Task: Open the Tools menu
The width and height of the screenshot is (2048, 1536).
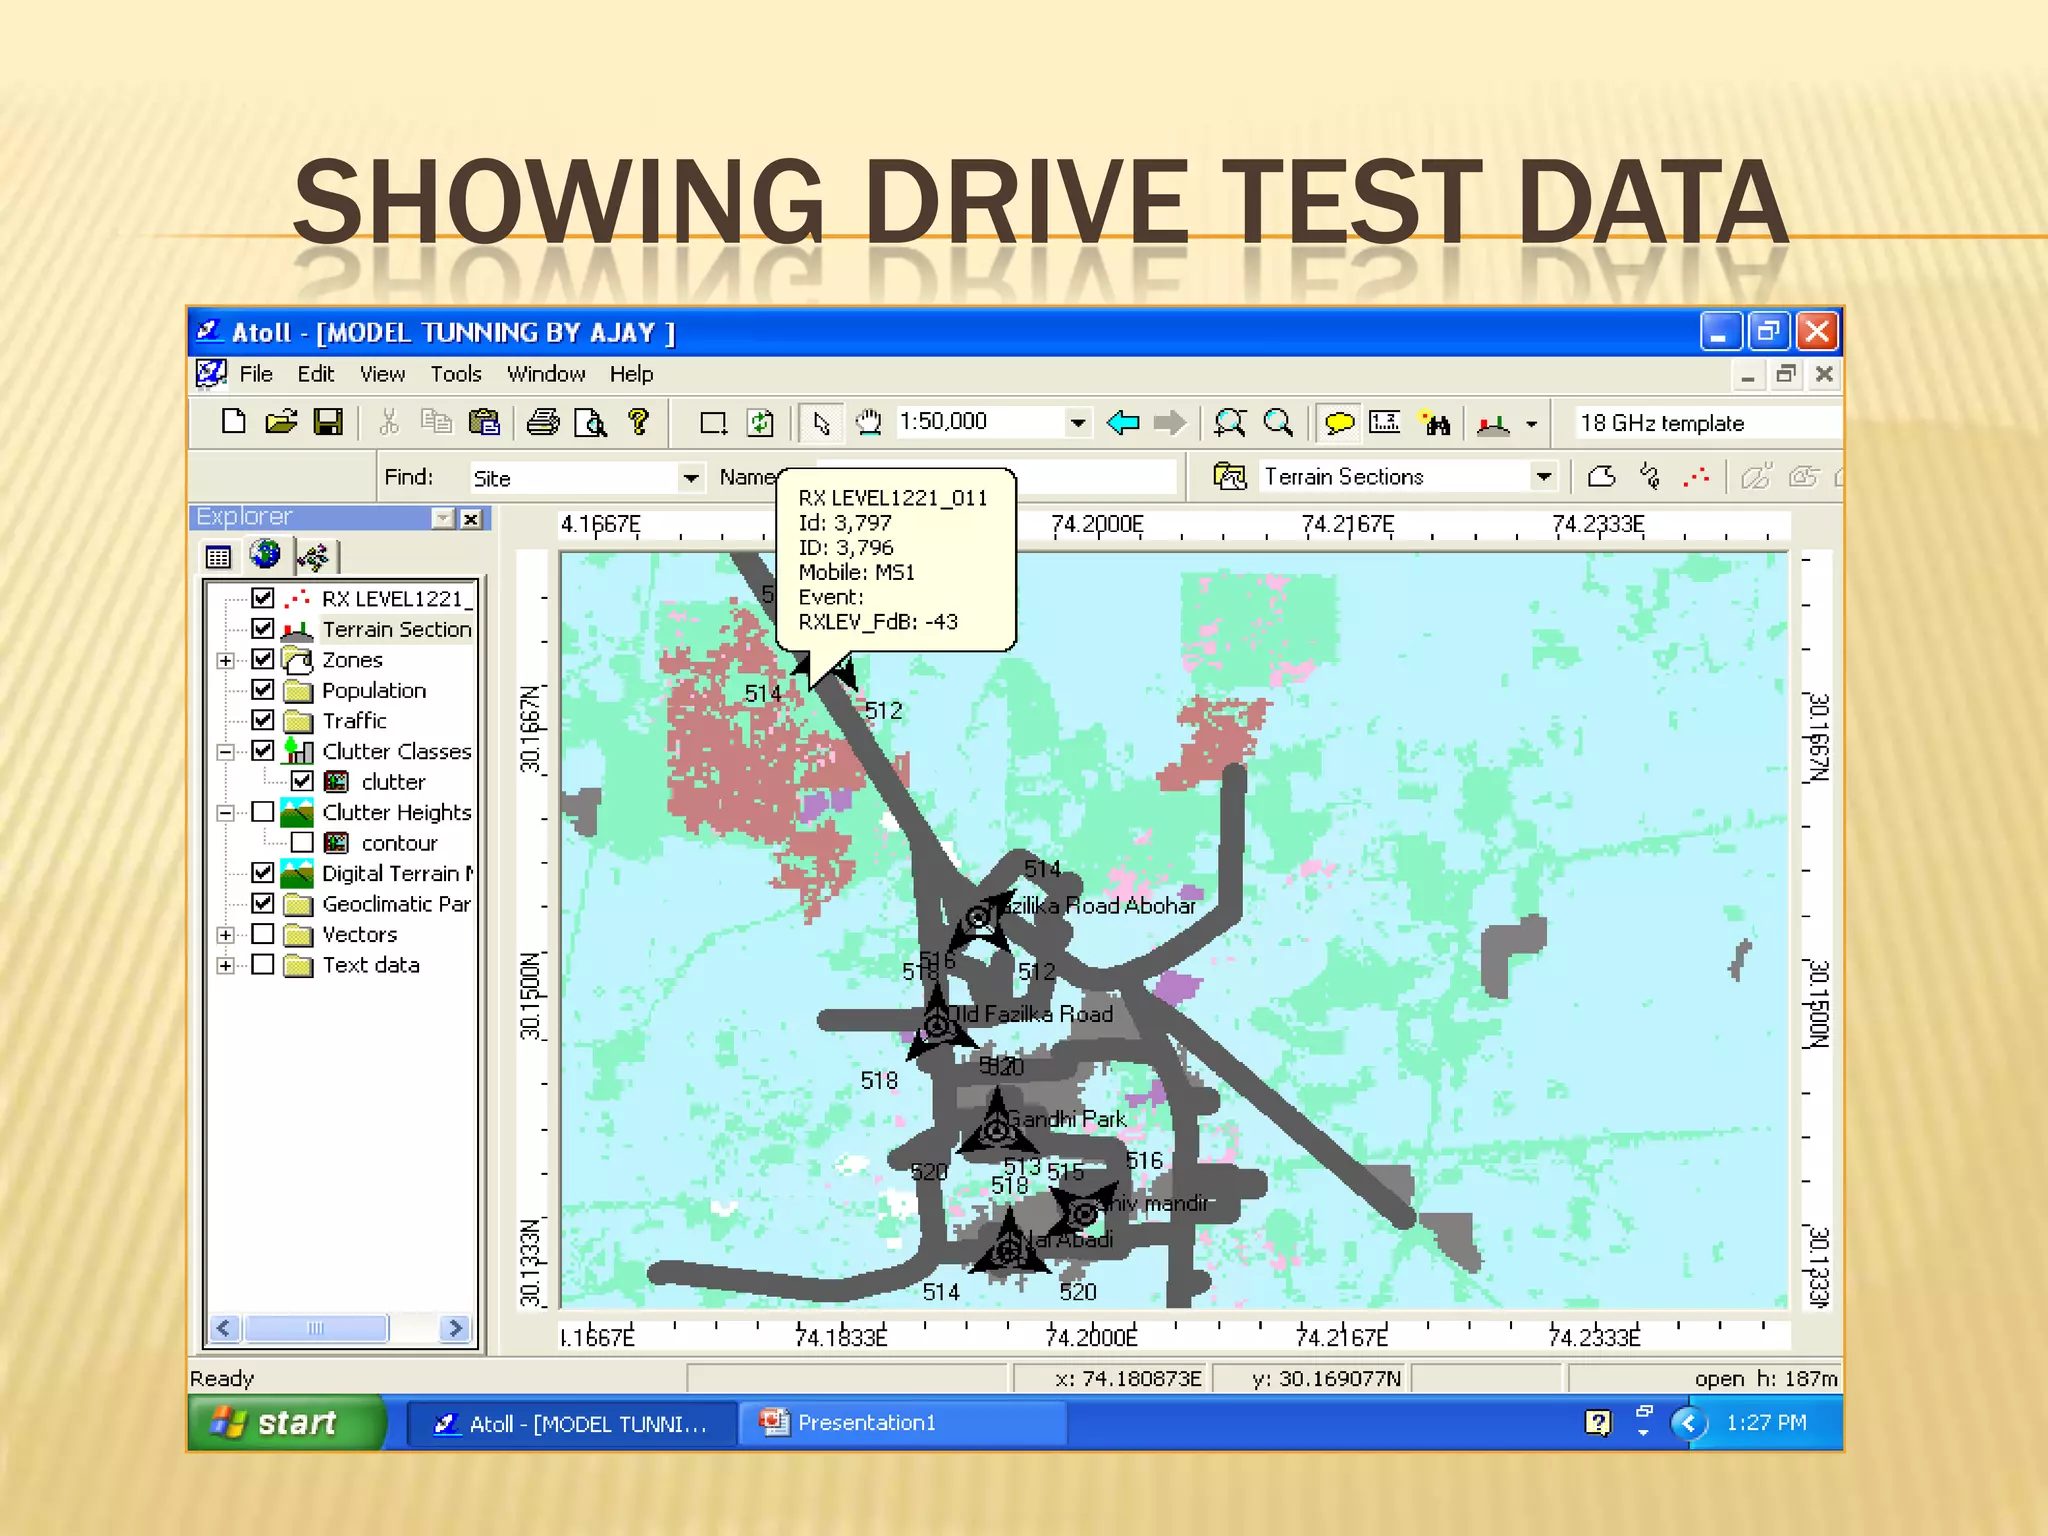Action: 455,374
